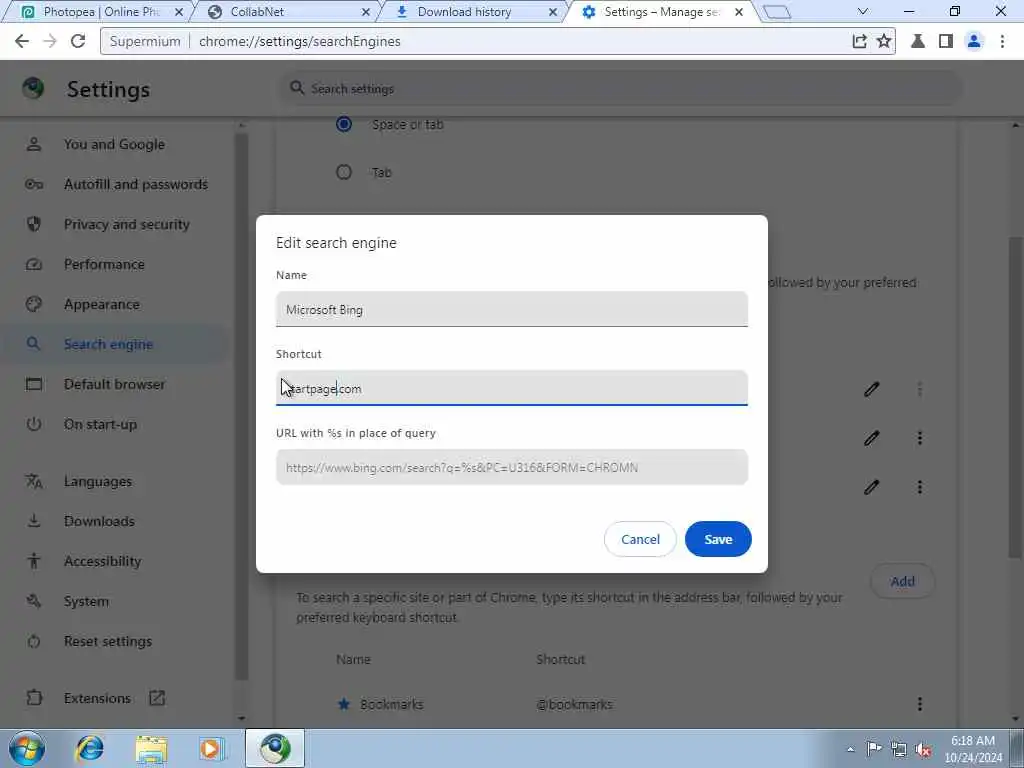This screenshot has height=768, width=1024.
Task: Toggle the side panel icon
Action: coord(946,41)
